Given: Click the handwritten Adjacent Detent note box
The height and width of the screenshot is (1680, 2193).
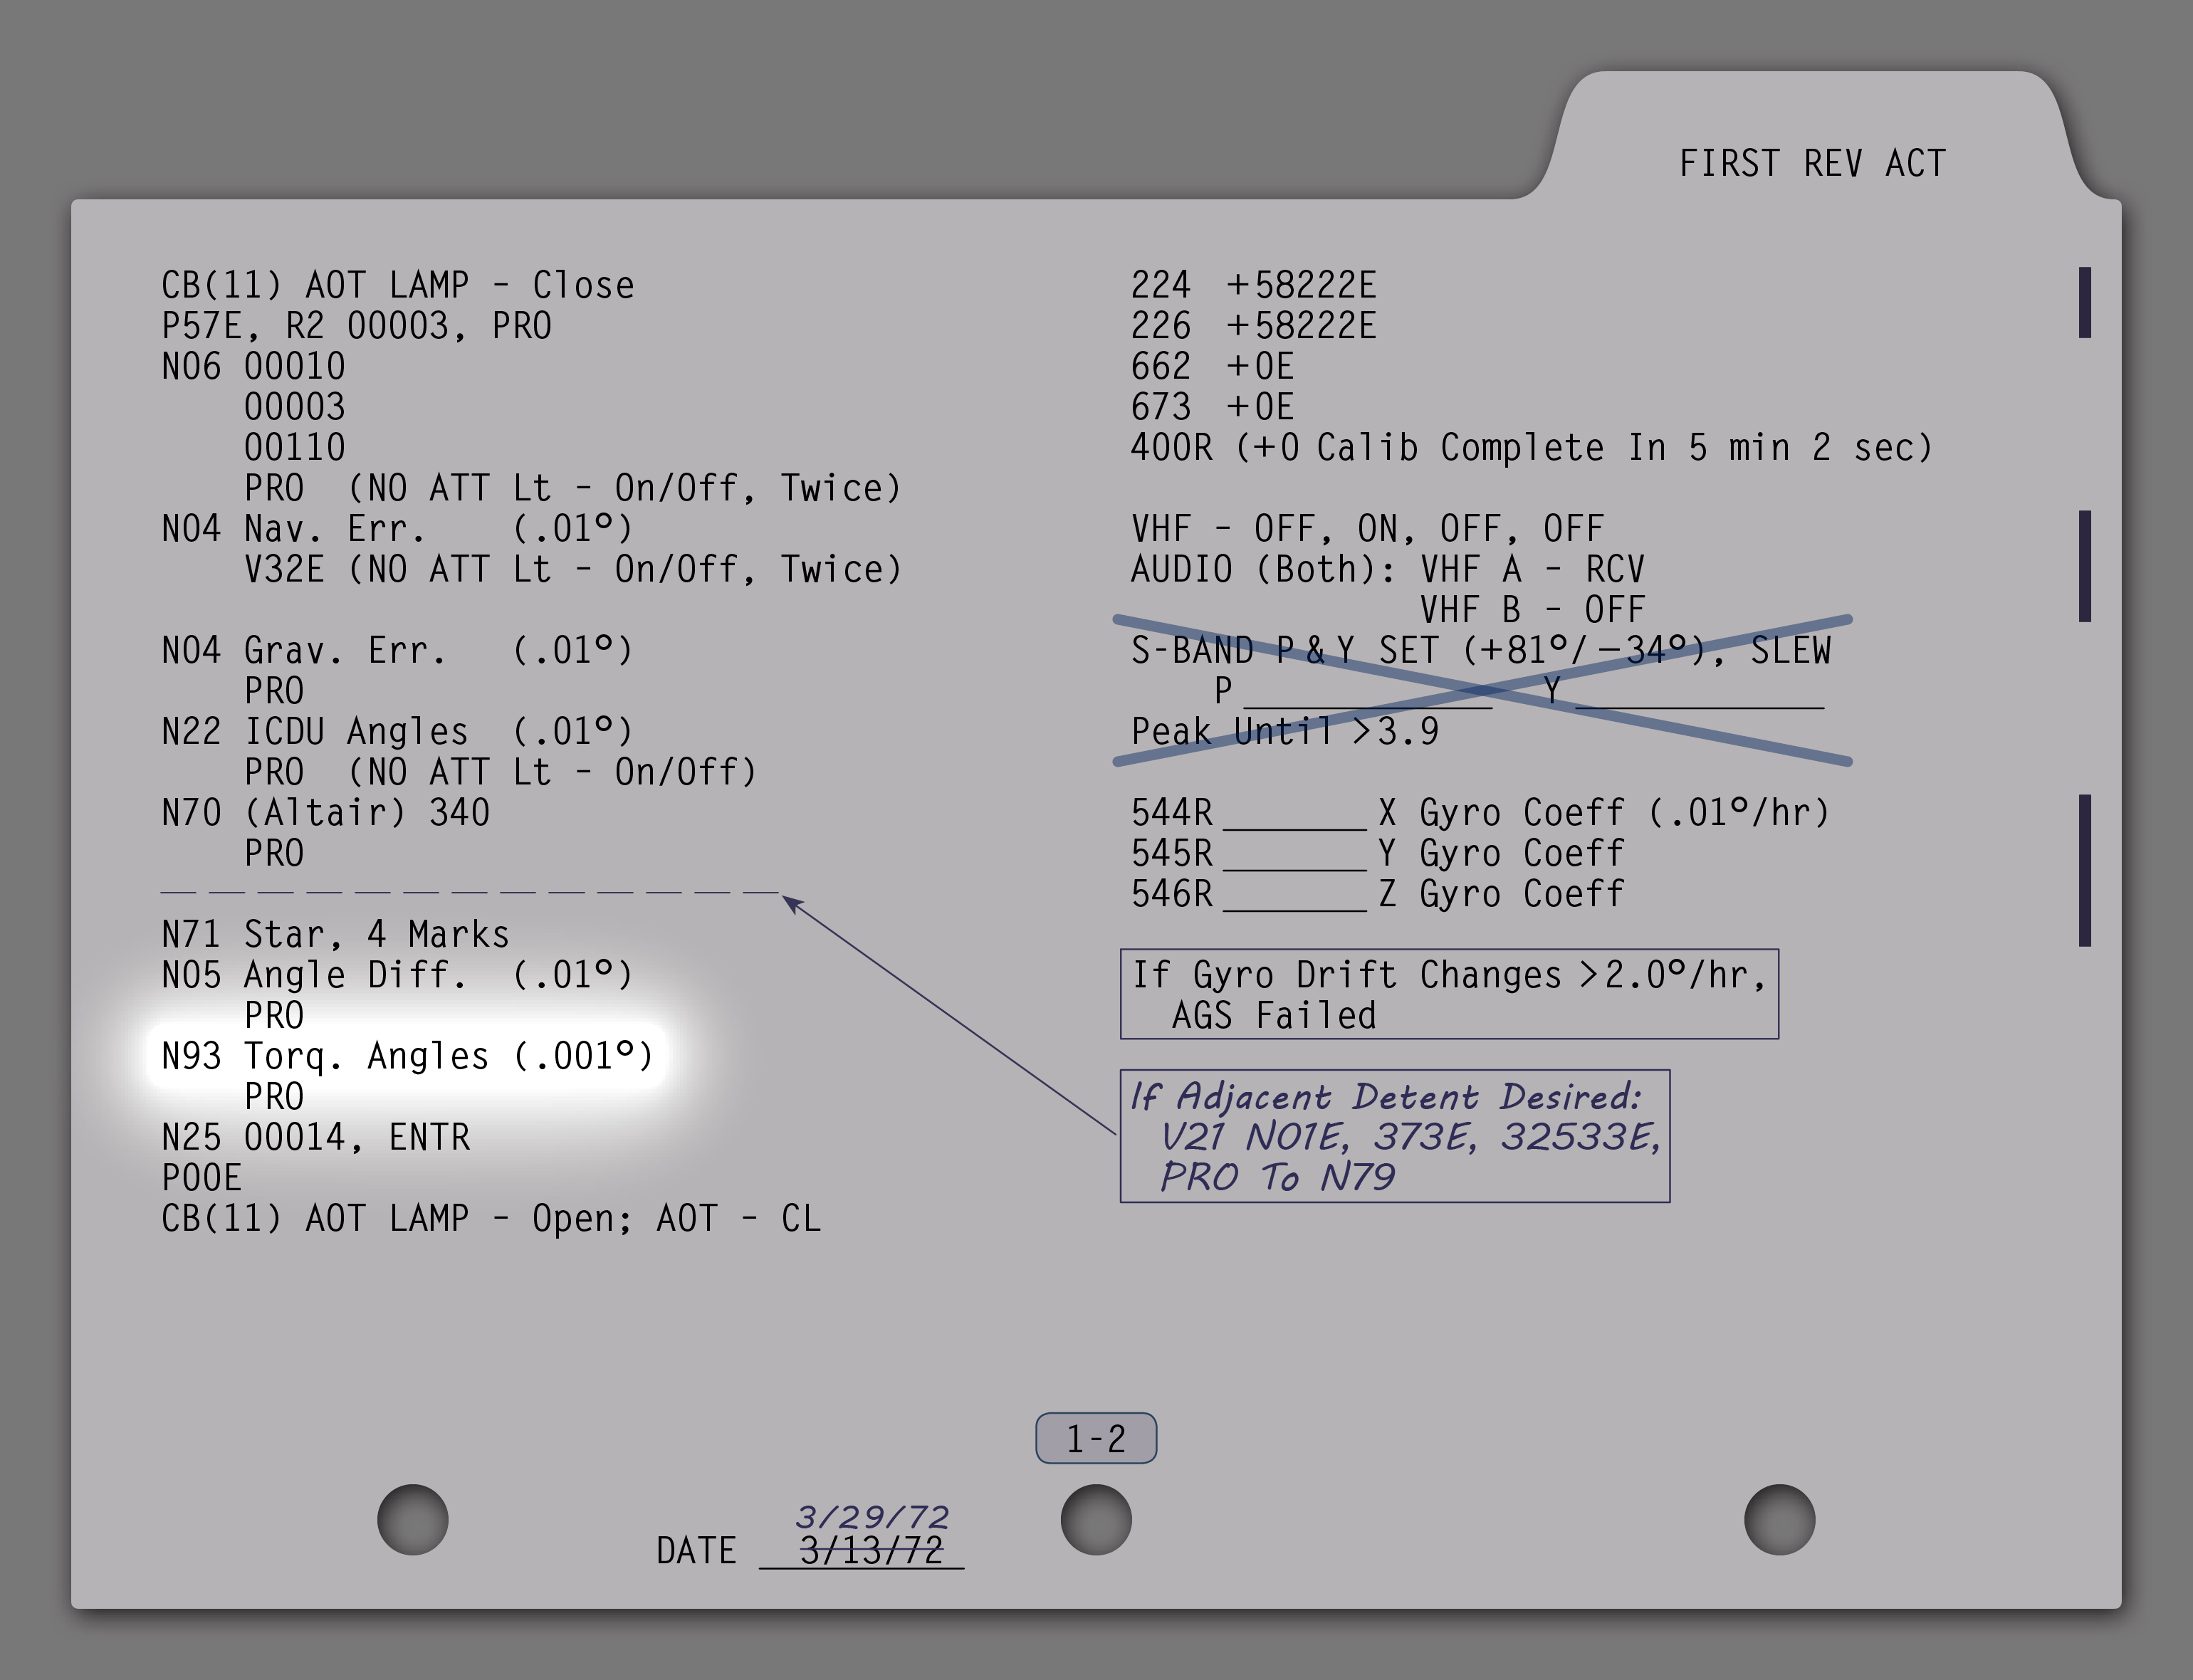Looking at the screenshot, I should pyautogui.click(x=1394, y=1136).
